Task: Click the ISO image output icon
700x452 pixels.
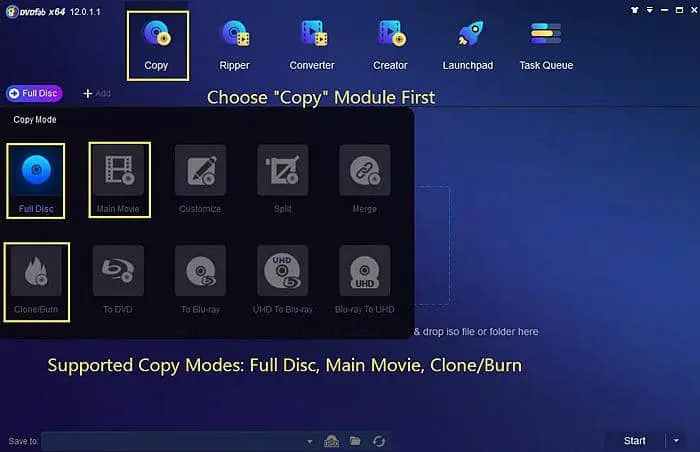Action: tap(331, 442)
